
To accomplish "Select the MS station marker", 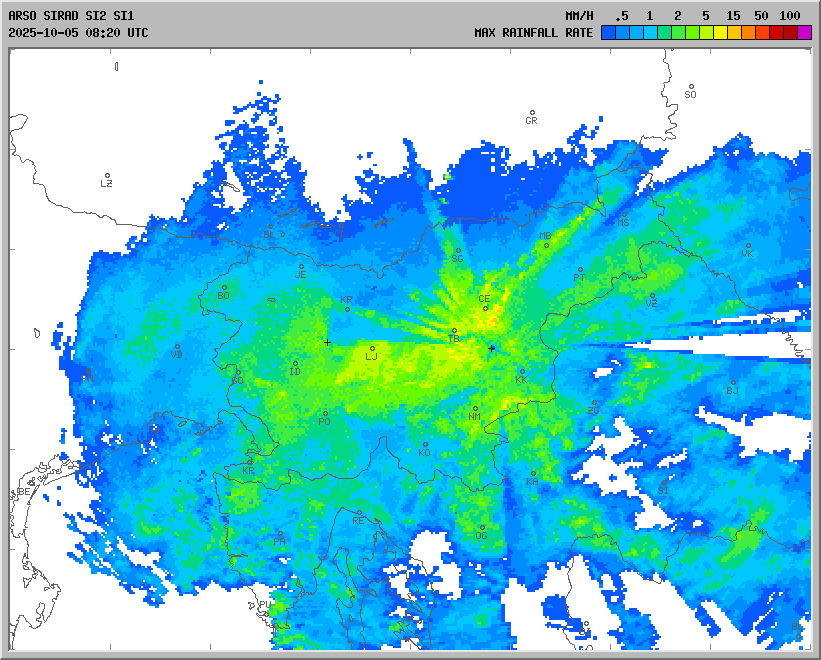I will (624, 214).
